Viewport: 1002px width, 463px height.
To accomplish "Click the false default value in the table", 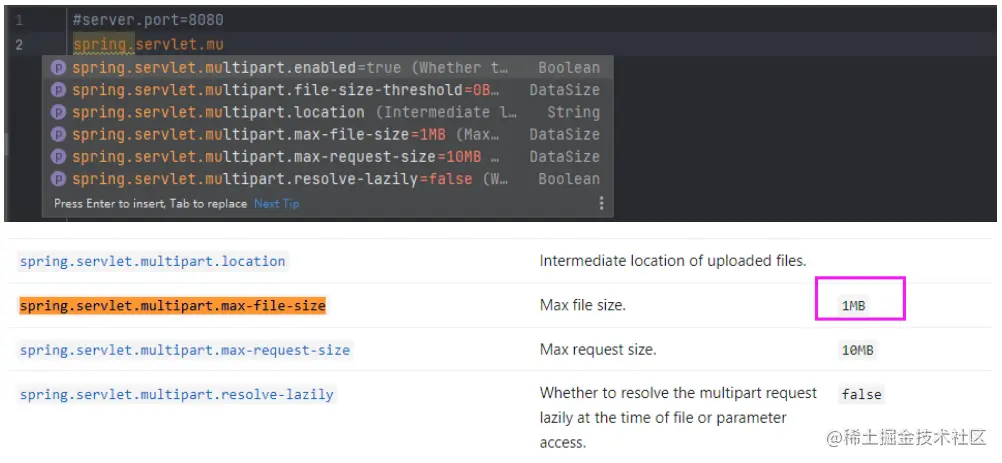I will tap(861, 394).
